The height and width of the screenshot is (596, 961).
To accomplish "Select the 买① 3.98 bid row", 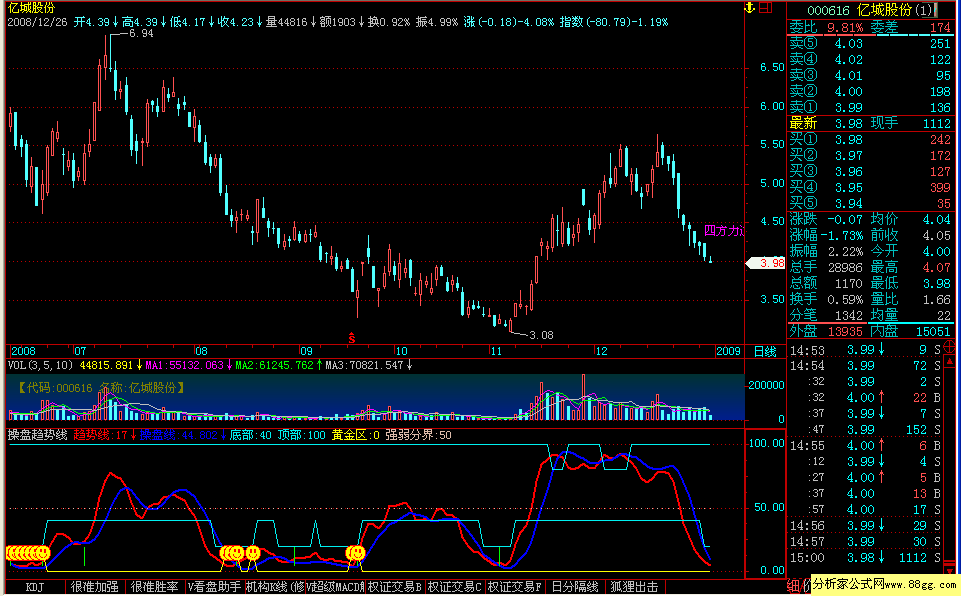I will point(870,140).
